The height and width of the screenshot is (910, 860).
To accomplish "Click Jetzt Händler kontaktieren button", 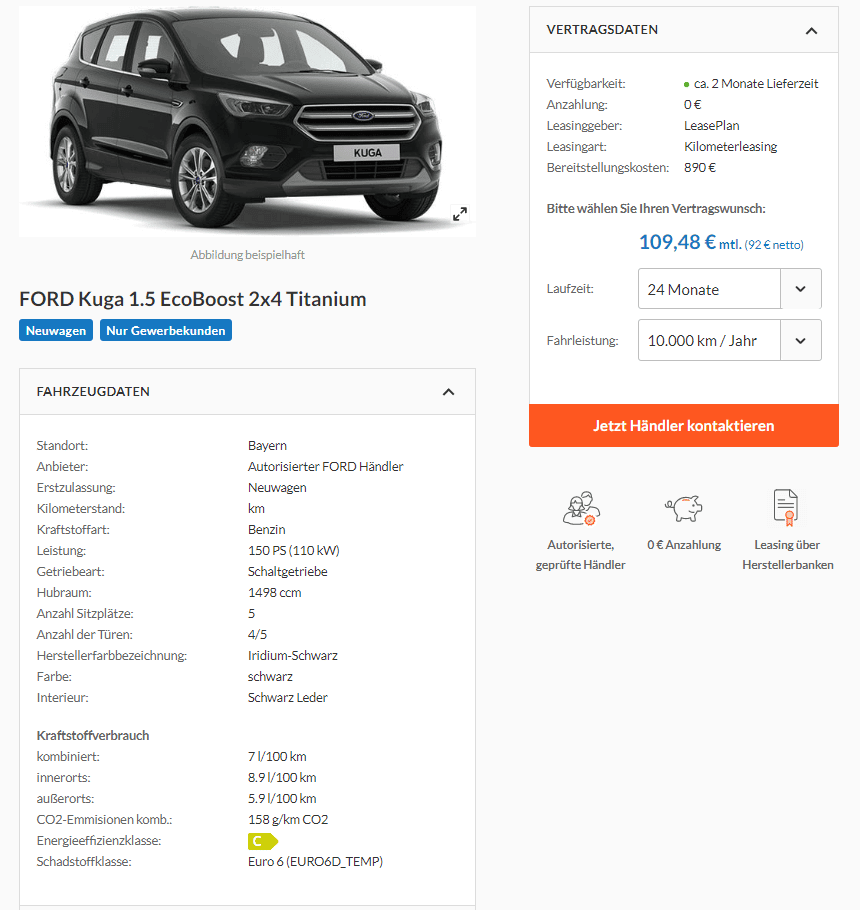I will [684, 425].
